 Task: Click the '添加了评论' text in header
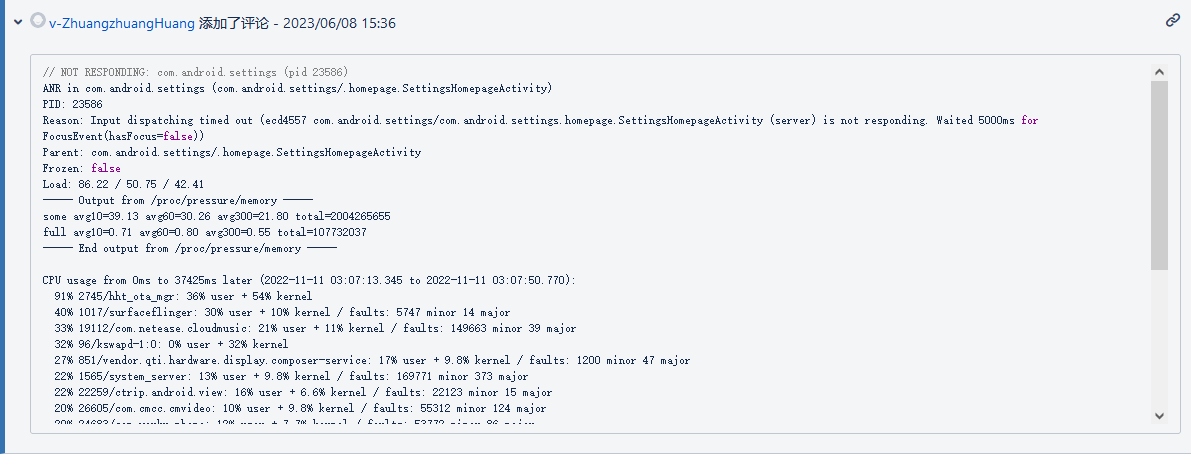click(234, 24)
